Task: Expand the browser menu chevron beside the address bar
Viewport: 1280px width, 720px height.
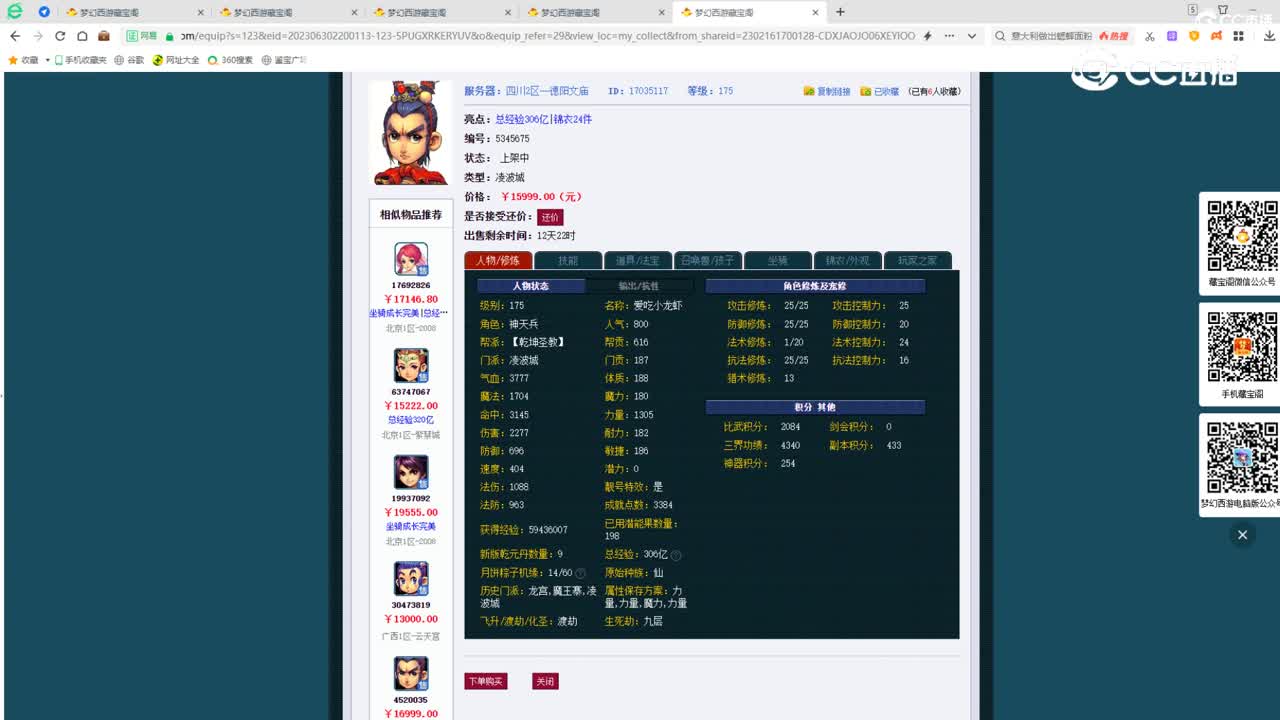Action: (971, 35)
